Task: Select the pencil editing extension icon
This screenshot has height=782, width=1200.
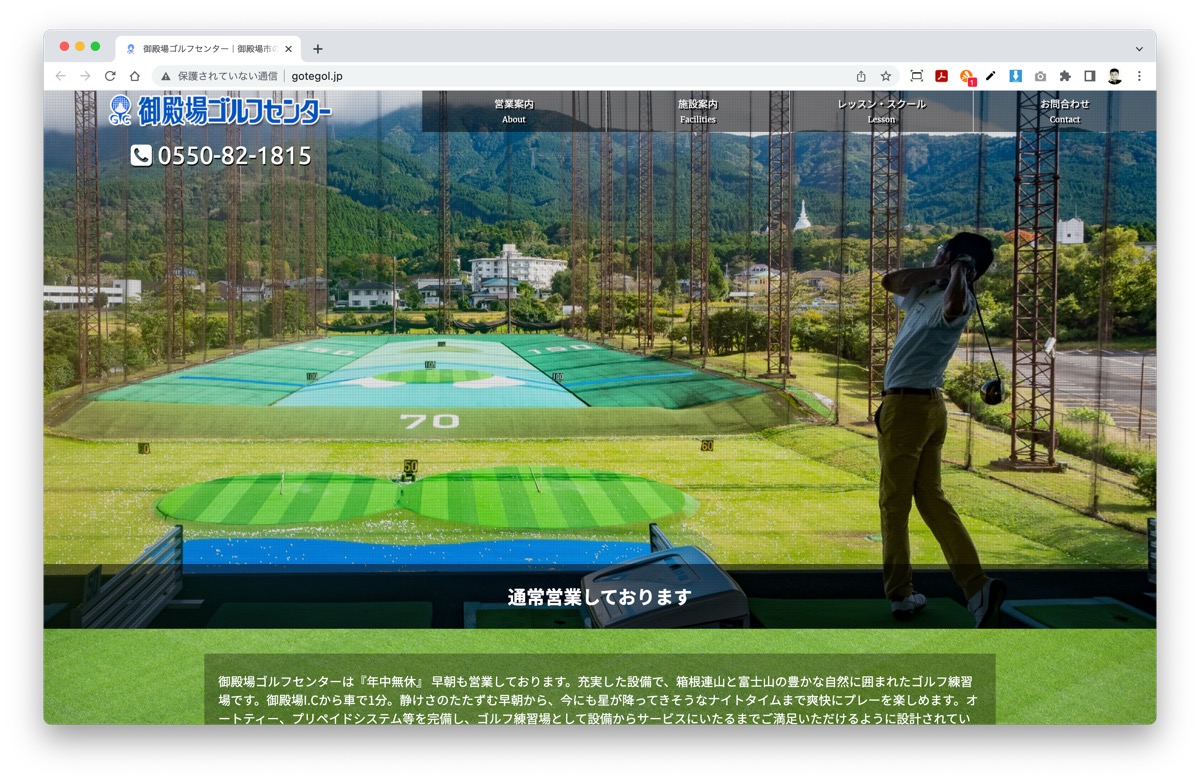Action: [990, 75]
